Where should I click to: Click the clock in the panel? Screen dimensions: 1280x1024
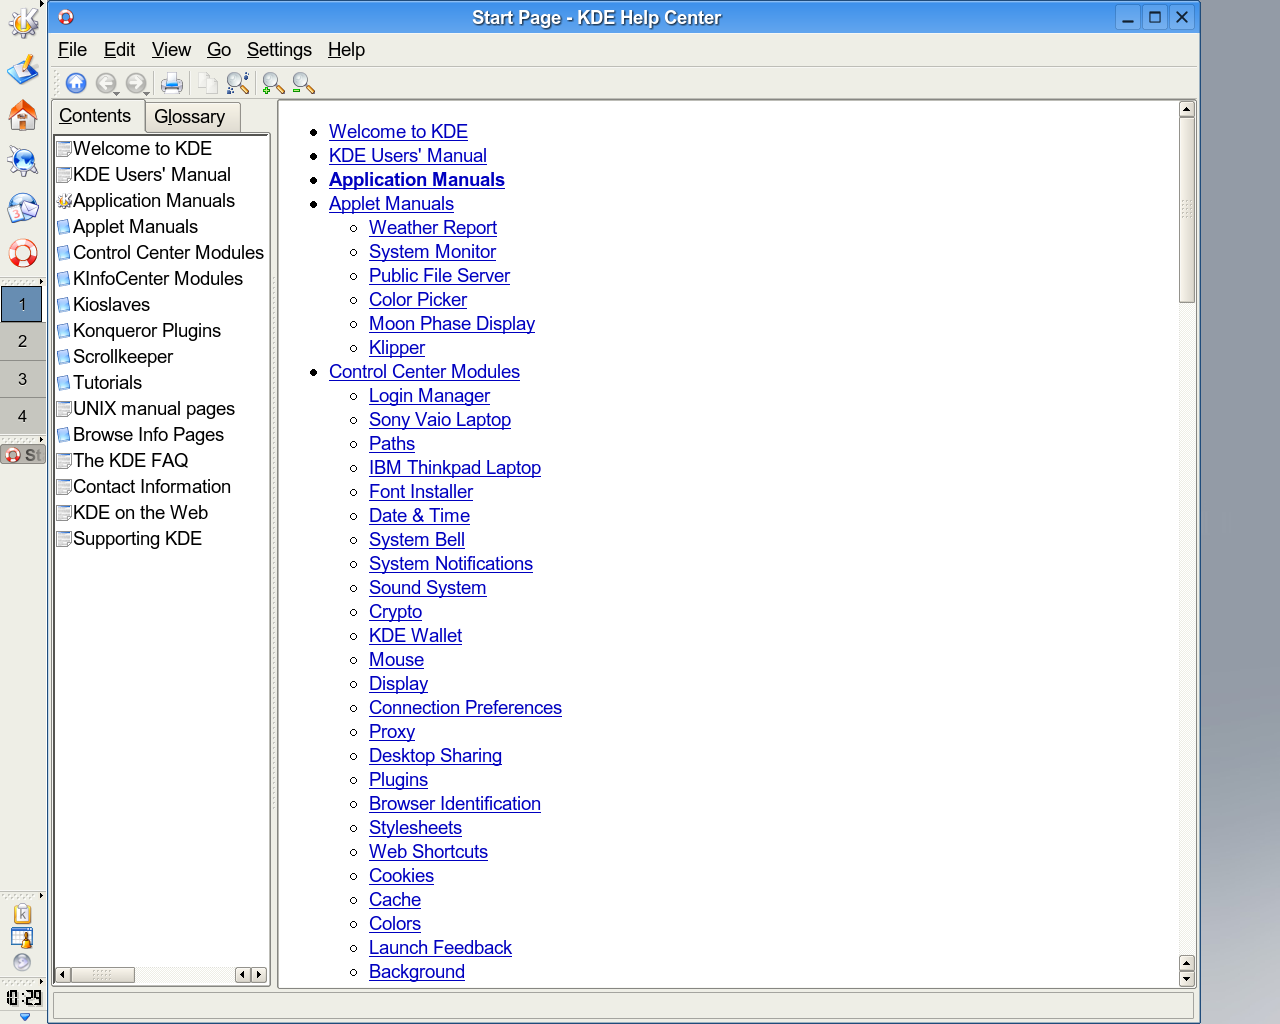click(24, 997)
